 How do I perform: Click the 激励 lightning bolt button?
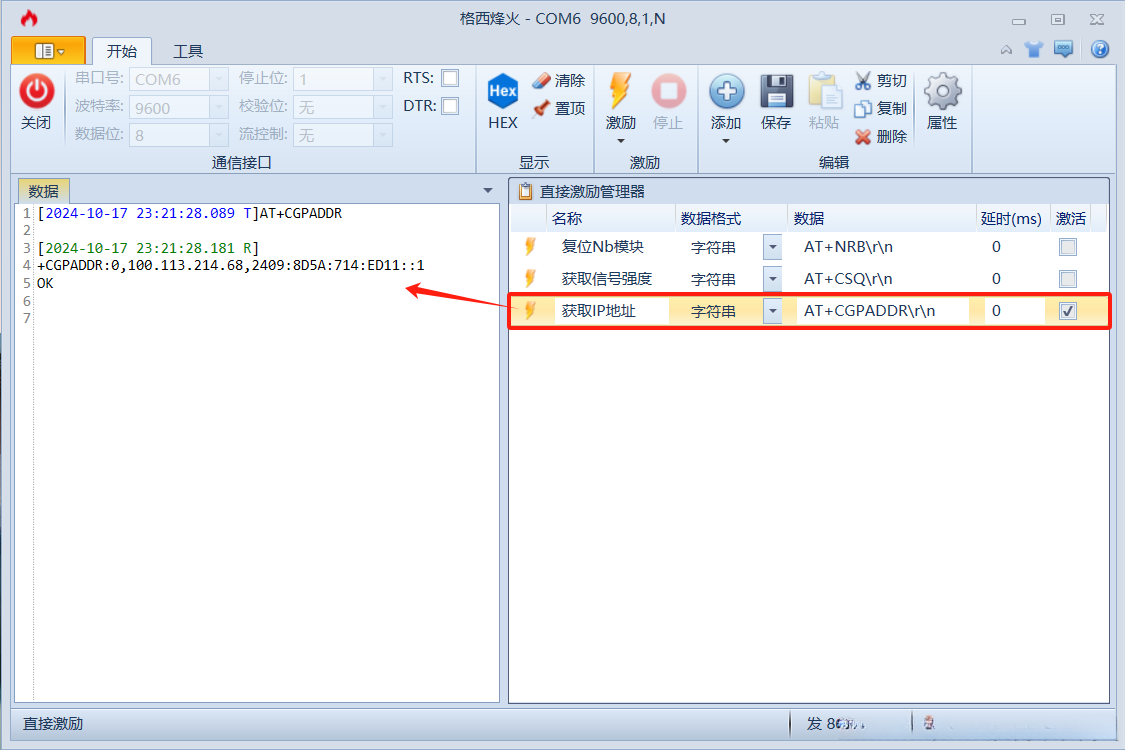(620, 101)
